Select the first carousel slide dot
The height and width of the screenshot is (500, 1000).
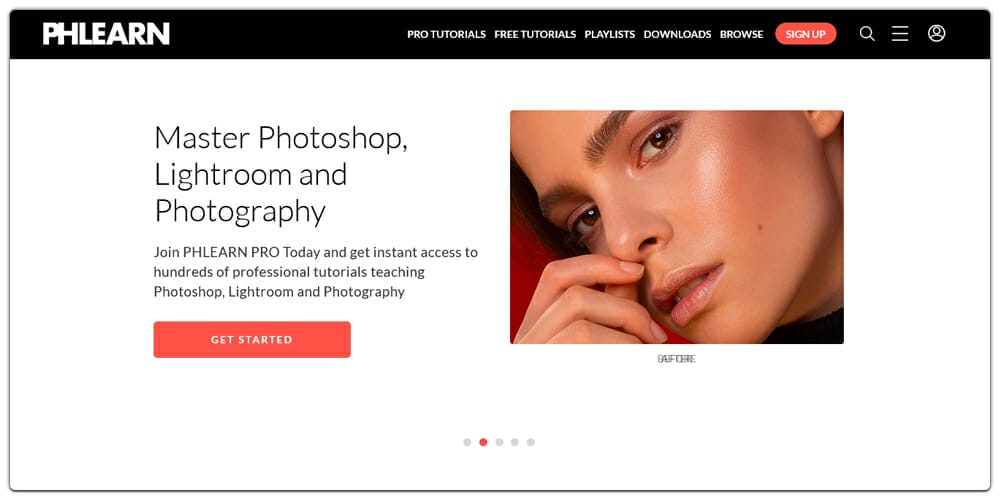467,442
